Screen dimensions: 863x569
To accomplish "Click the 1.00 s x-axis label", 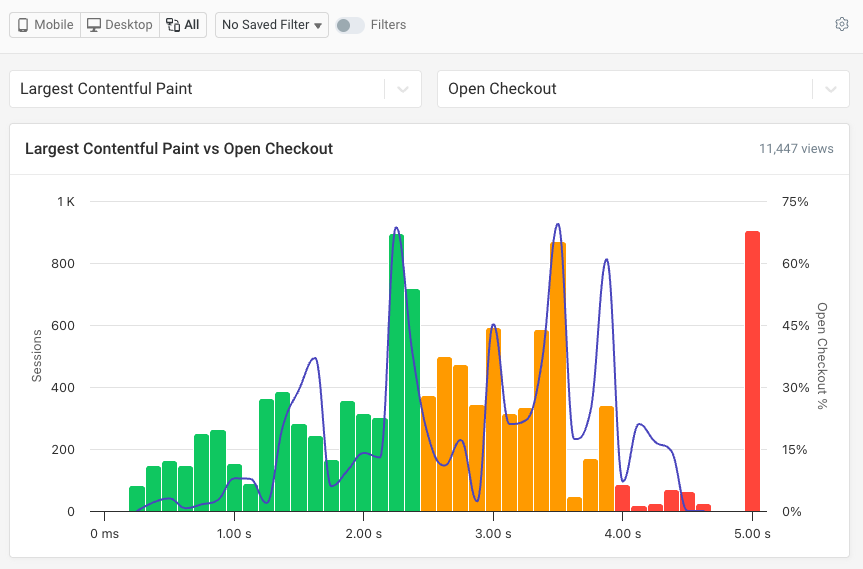I will pos(234,534).
